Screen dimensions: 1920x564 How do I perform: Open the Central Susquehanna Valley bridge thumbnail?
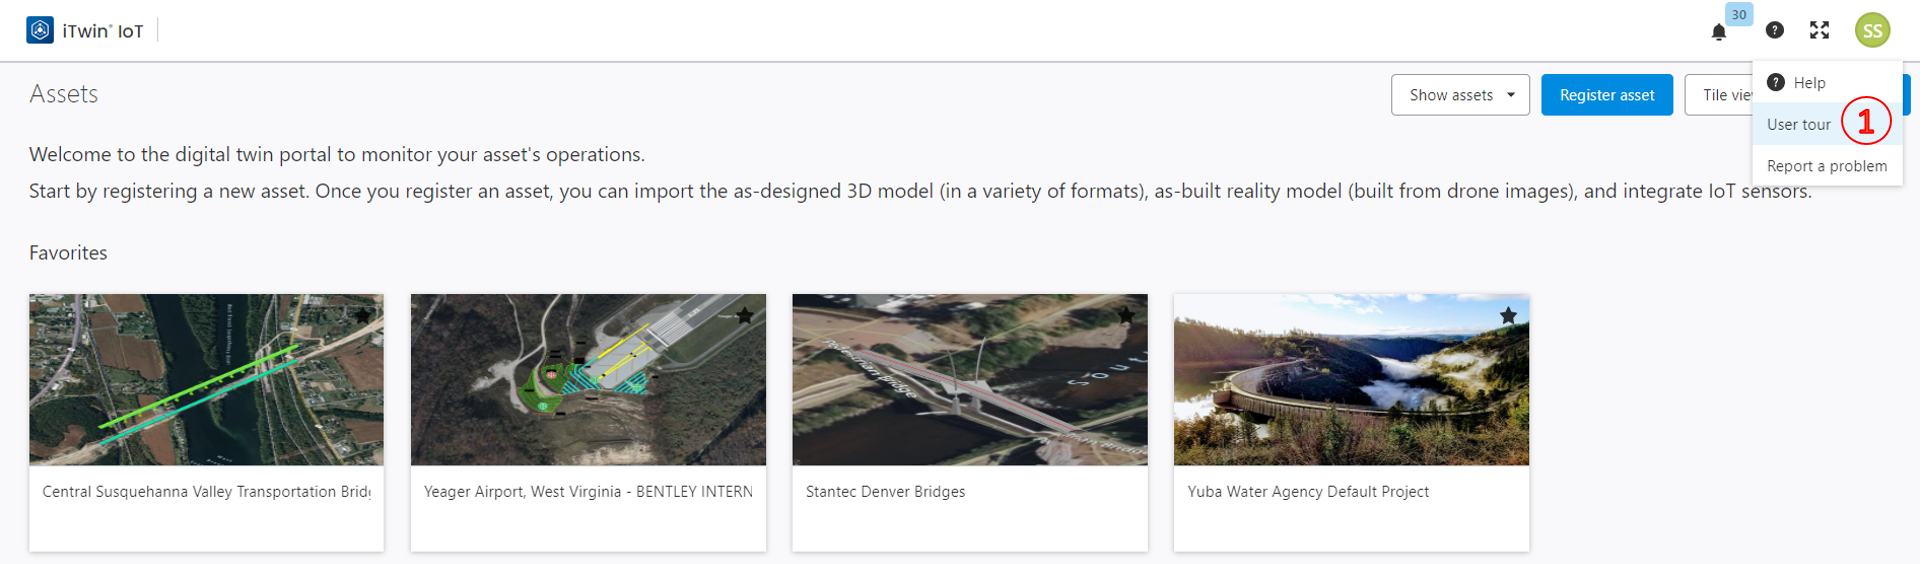click(206, 380)
